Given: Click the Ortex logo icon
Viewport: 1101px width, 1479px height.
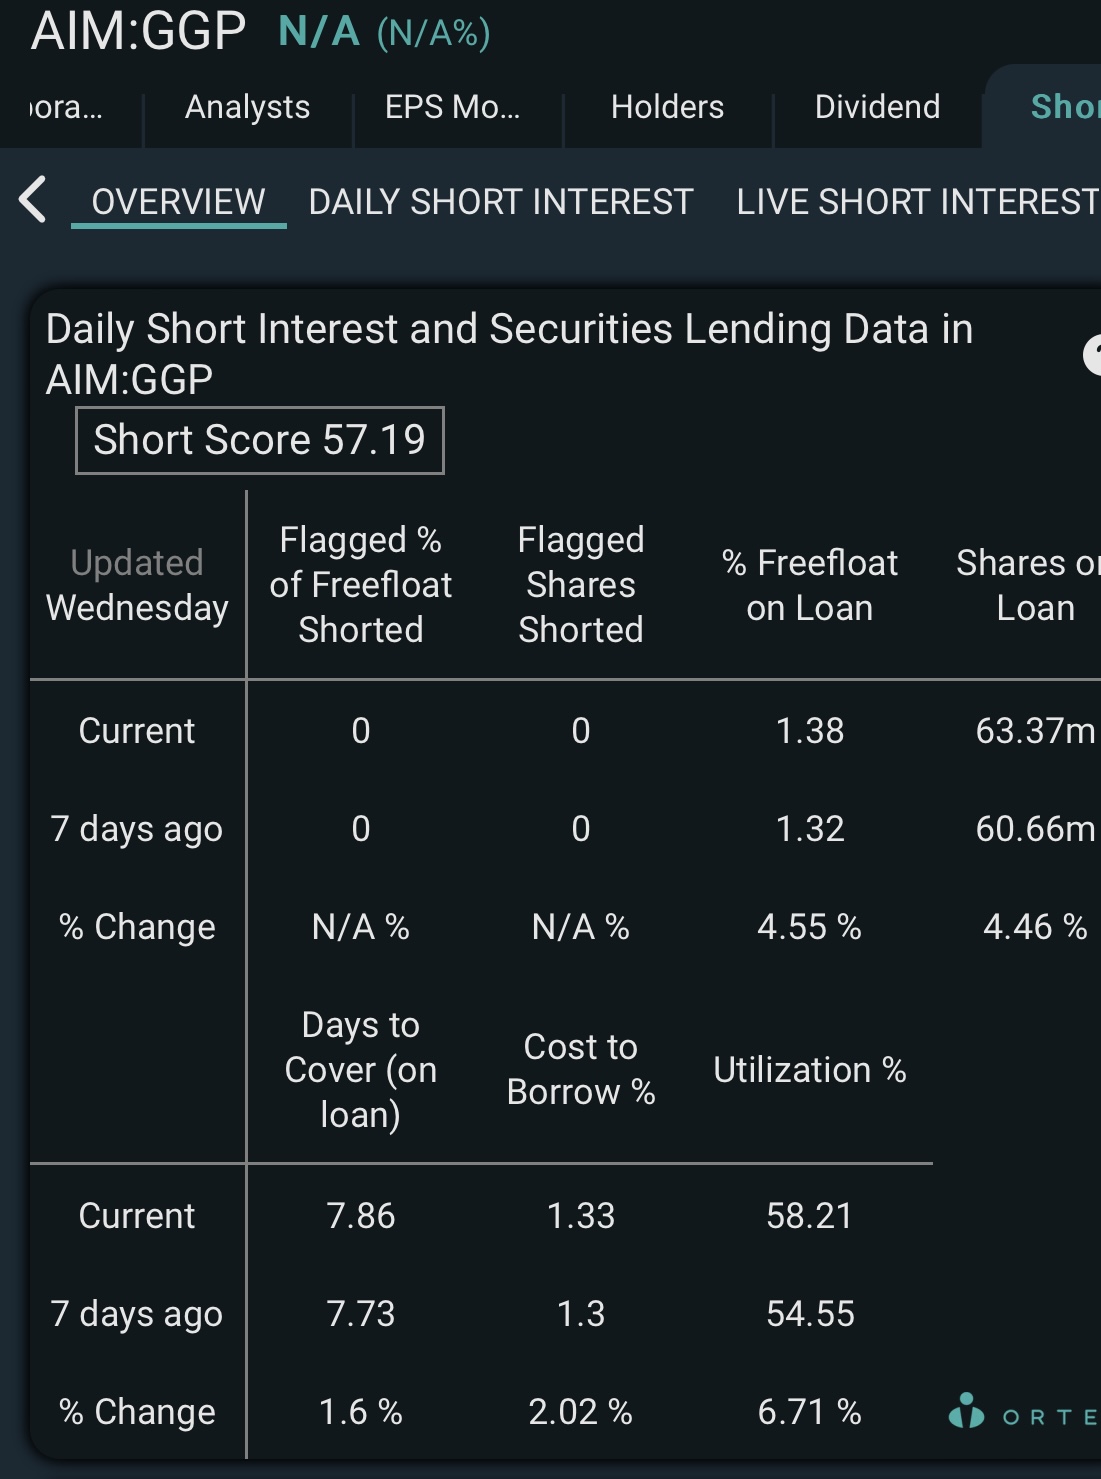Looking at the screenshot, I should coord(966,1410).
